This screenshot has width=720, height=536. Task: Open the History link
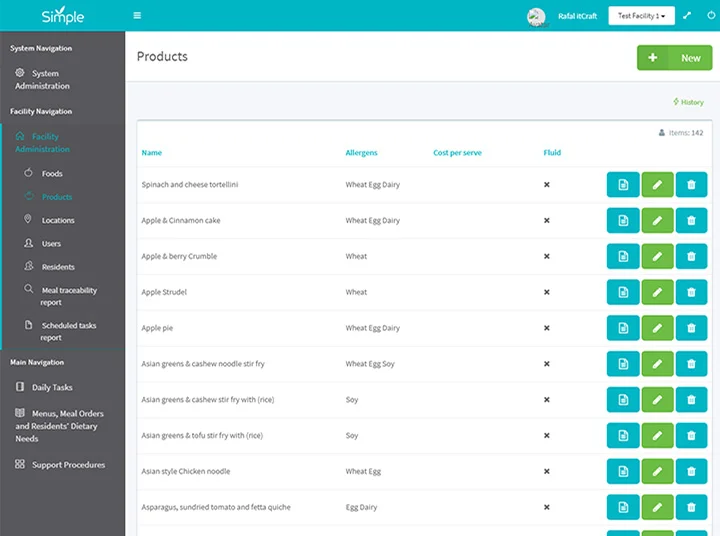688,102
